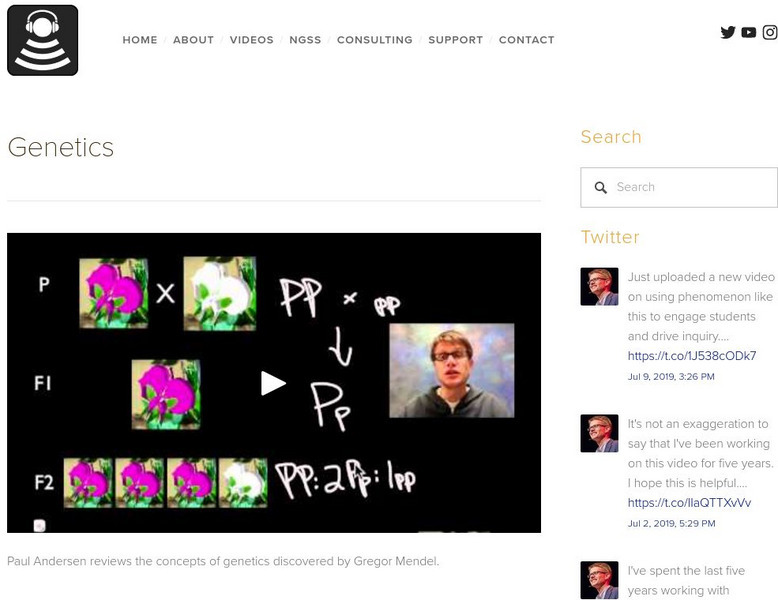Open the t.co/IlaQTTXvVv tweet link

689,503
